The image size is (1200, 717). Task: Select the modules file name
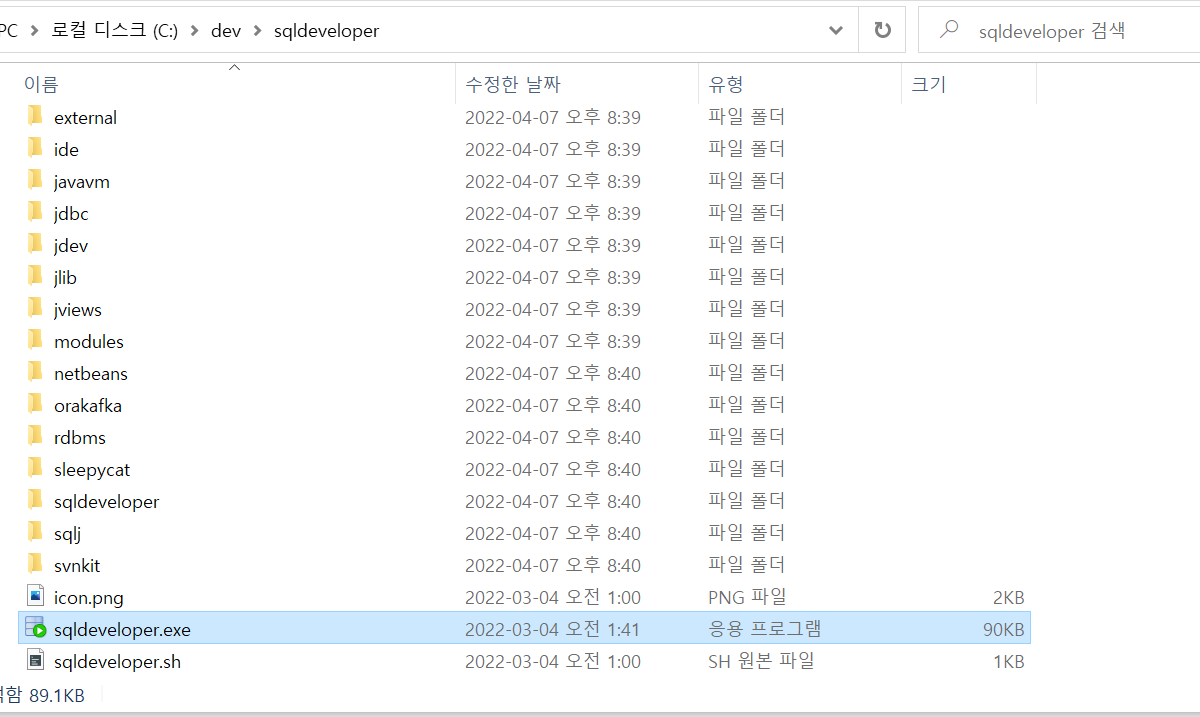coord(89,341)
